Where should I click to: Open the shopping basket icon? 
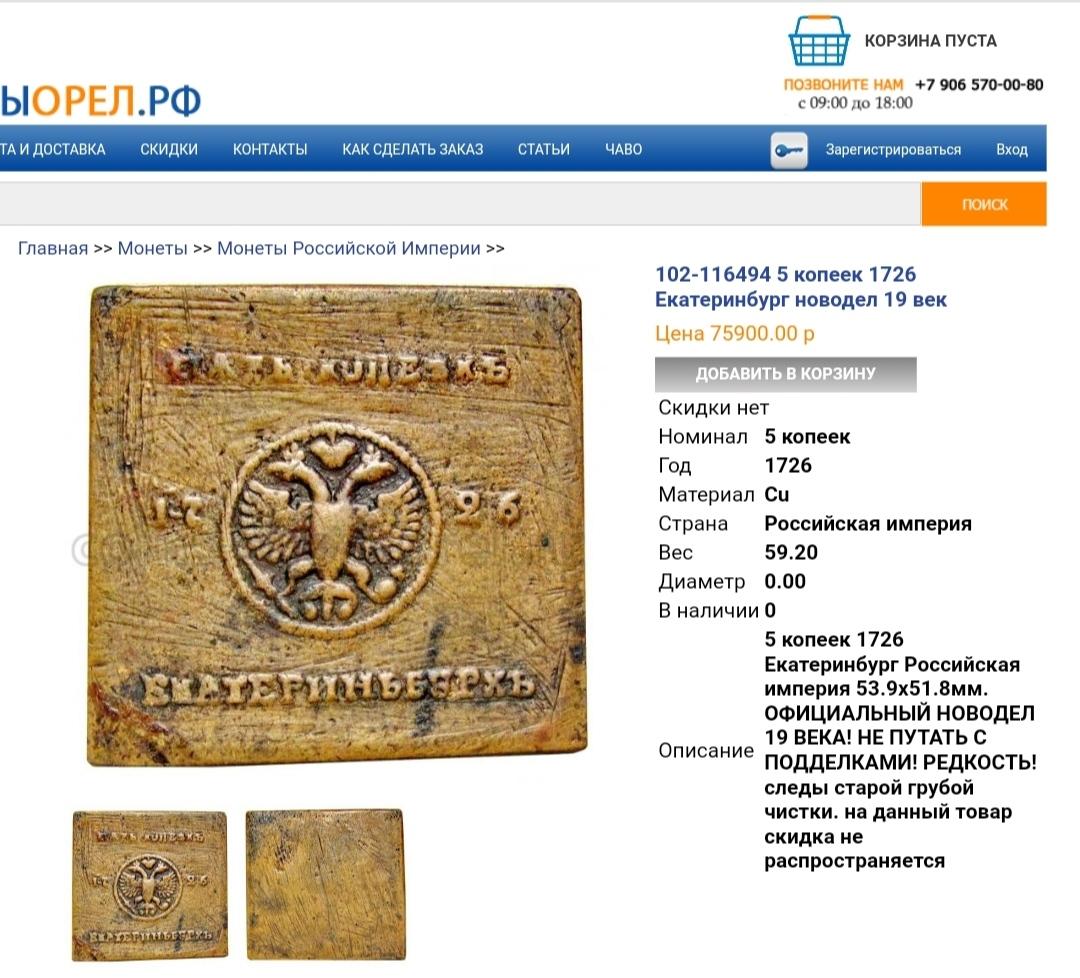pos(818,41)
